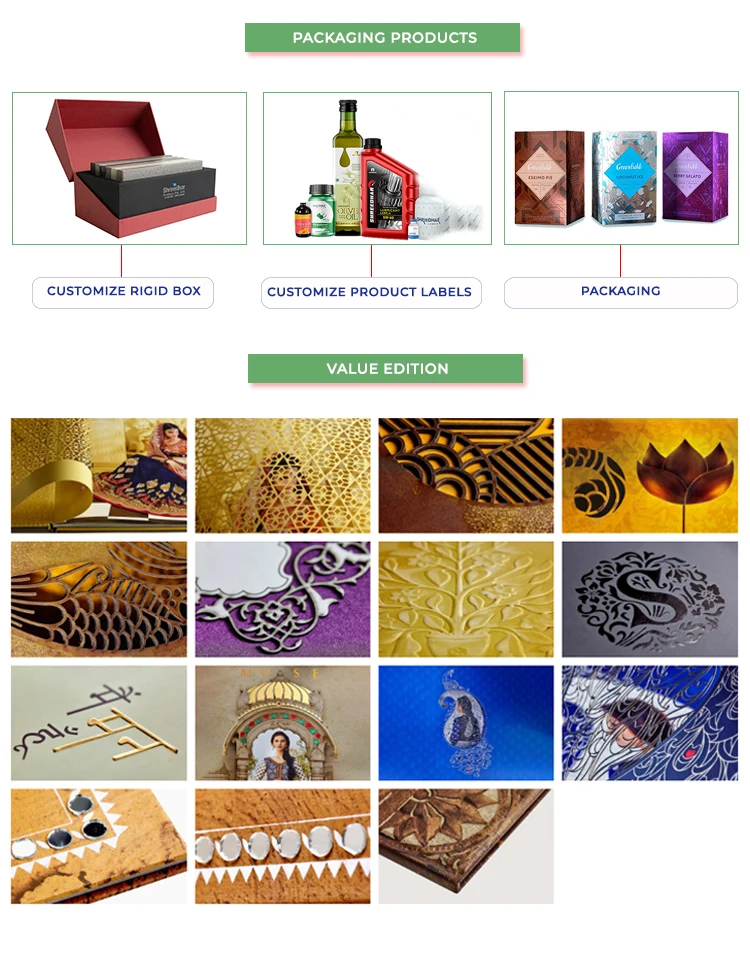View the embossed yellow tree thumbnail
This screenshot has width=750, height=960.
pyautogui.click(x=466, y=599)
